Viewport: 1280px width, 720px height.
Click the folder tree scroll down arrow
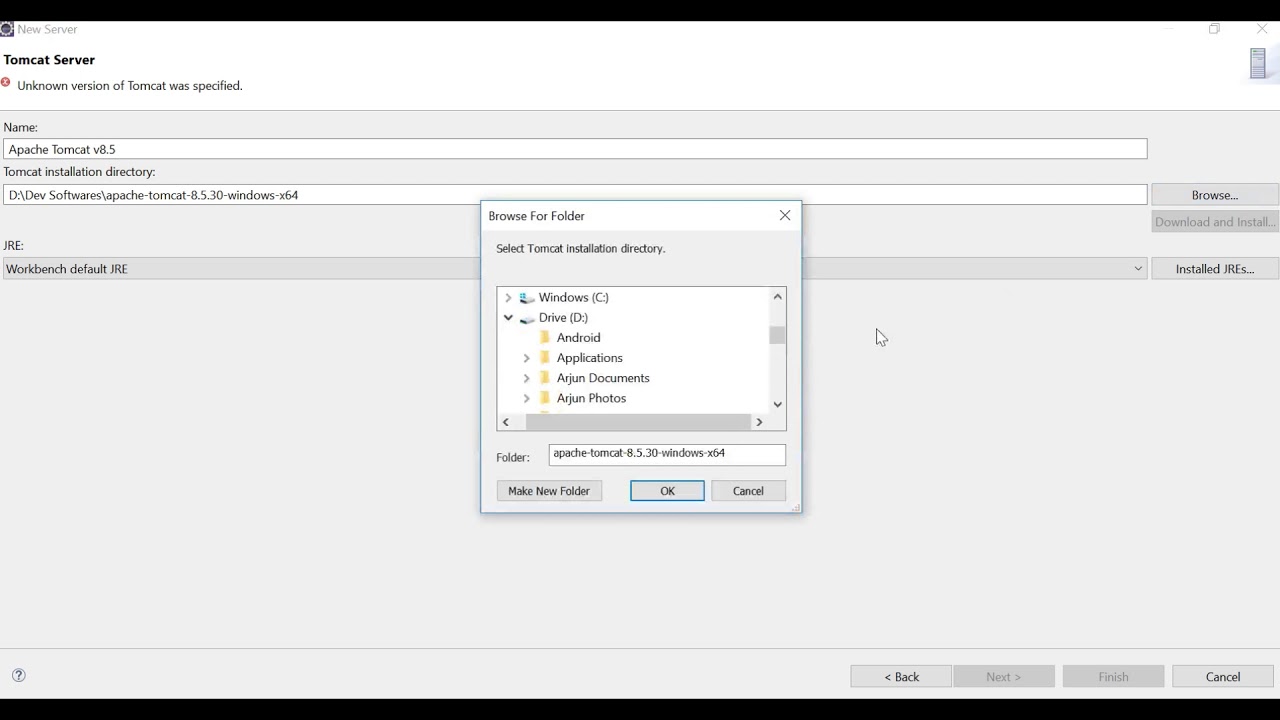pos(777,404)
